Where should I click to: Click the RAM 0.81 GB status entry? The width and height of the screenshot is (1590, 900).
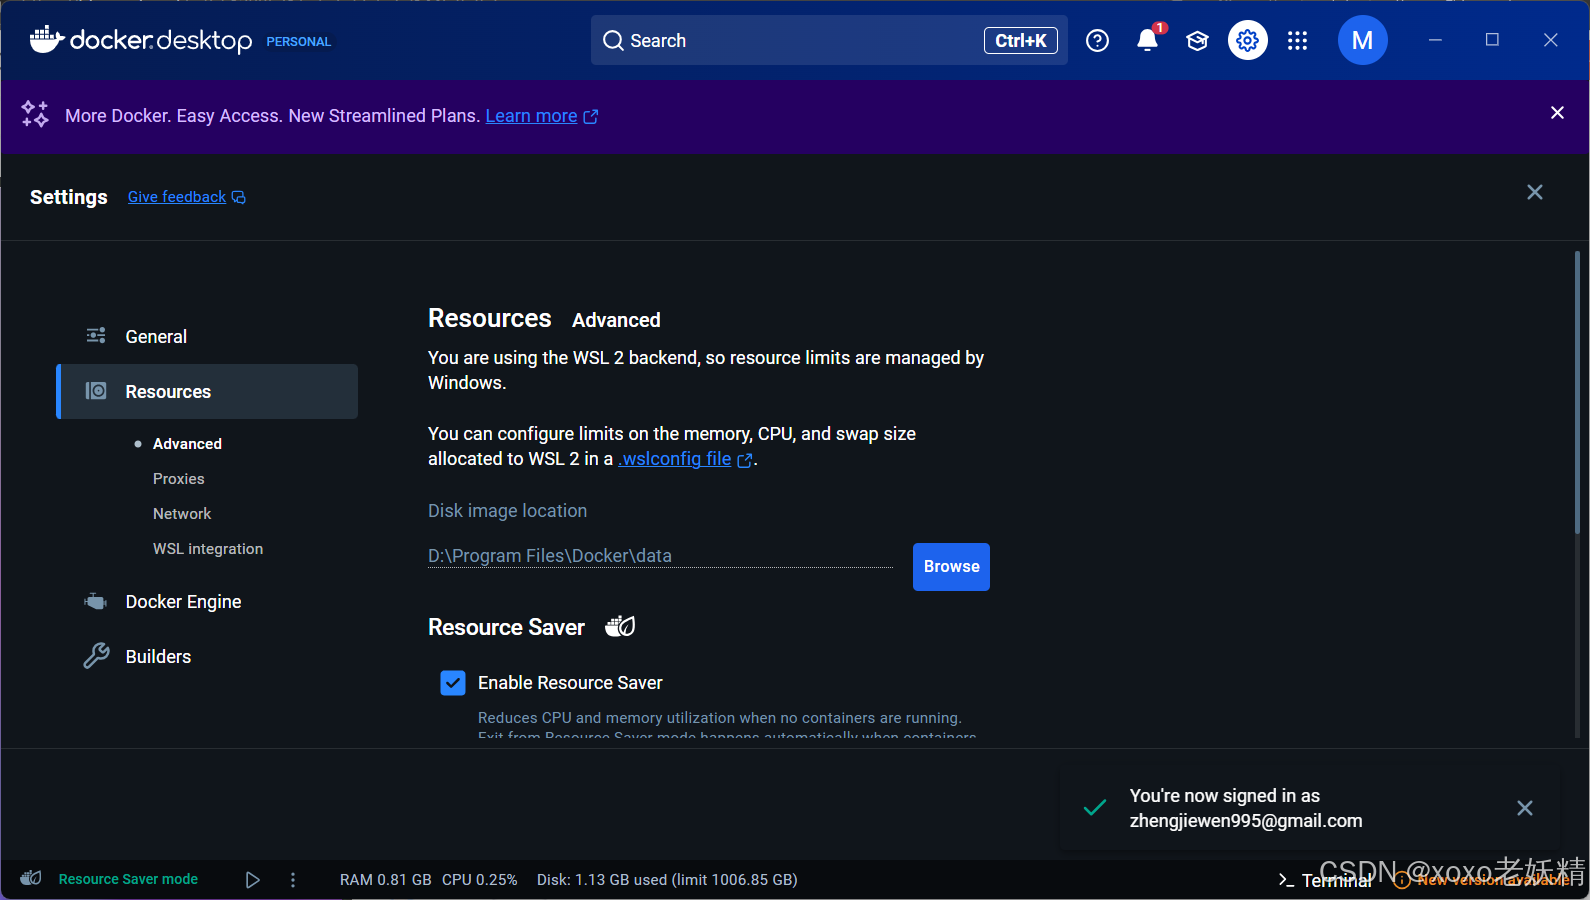[385, 880]
